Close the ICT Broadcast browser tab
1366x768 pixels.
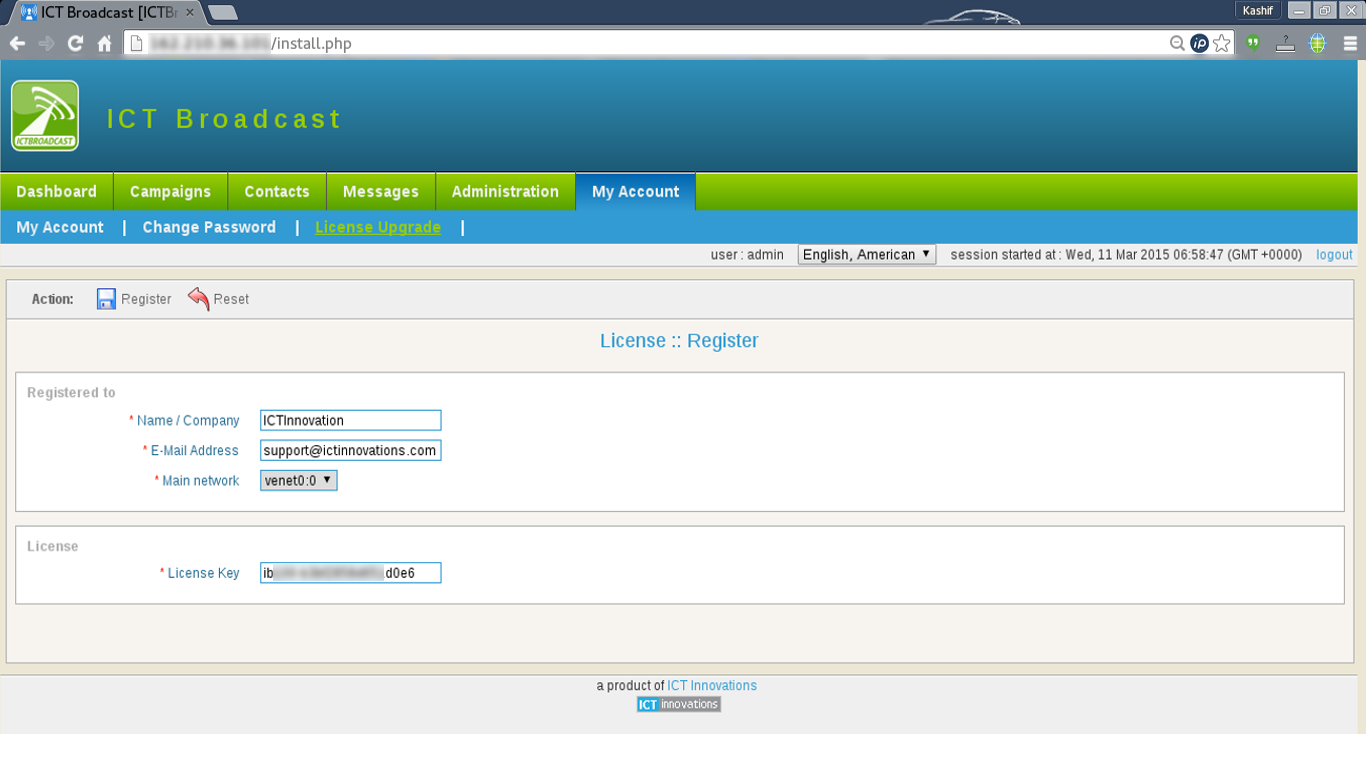[190, 12]
